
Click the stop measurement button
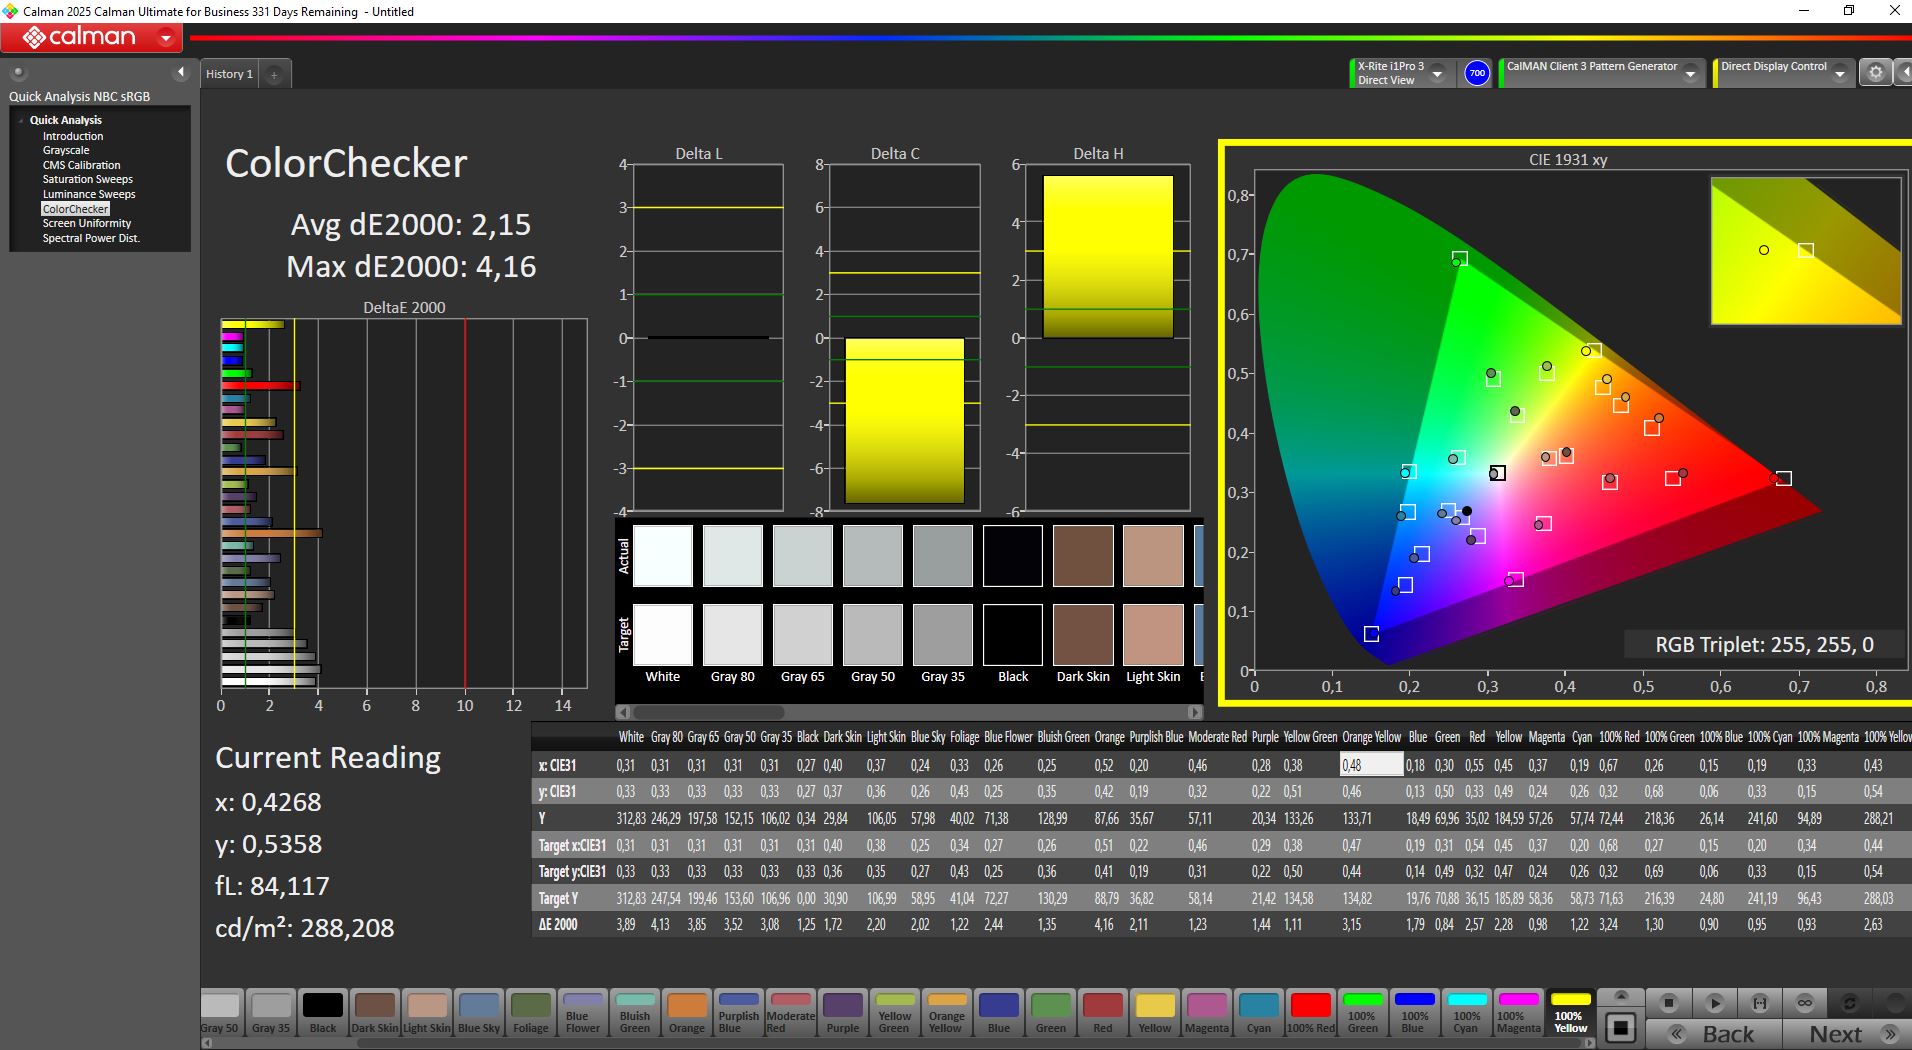click(x=1668, y=1002)
